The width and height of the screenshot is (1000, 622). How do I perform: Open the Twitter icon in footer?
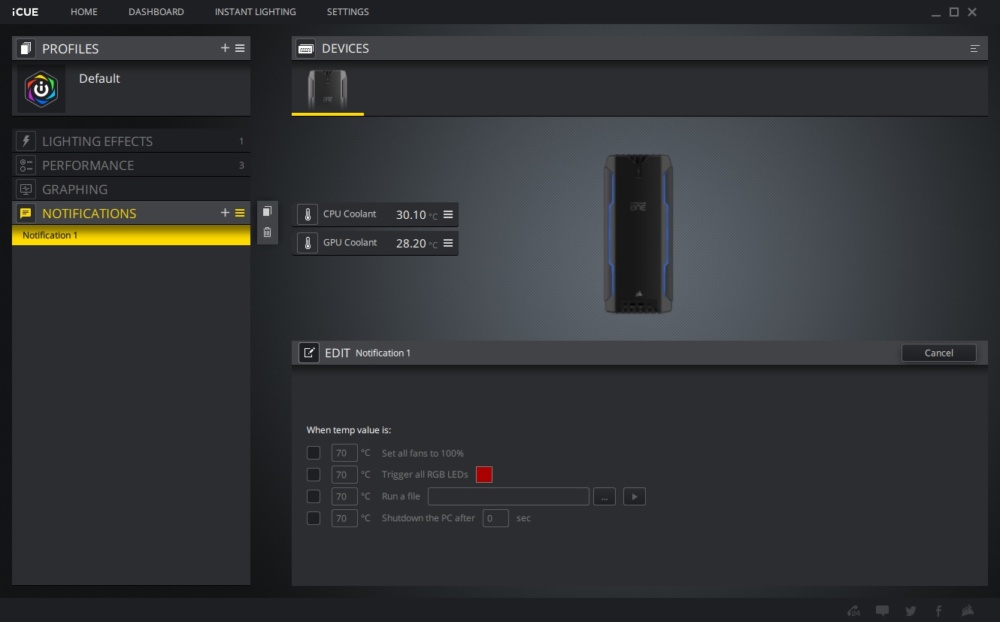pos(911,611)
